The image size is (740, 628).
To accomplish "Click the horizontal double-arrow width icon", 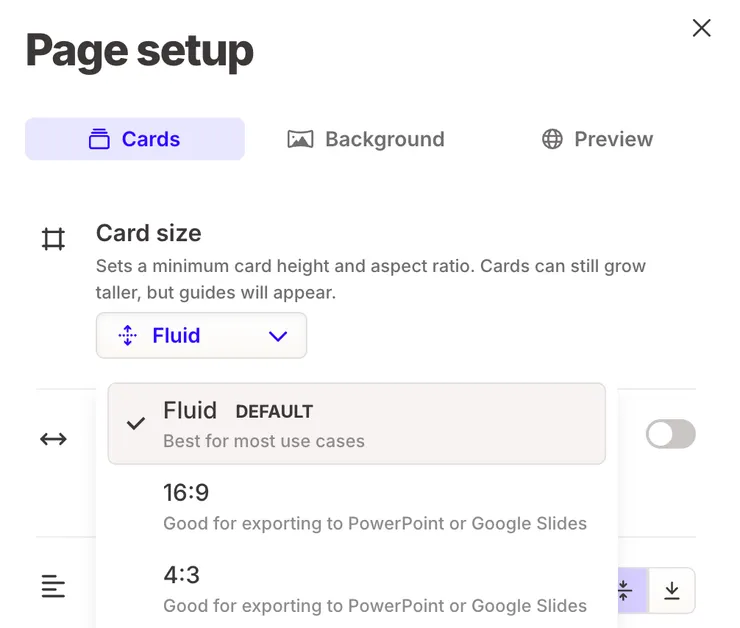I will pyautogui.click(x=53, y=438).
